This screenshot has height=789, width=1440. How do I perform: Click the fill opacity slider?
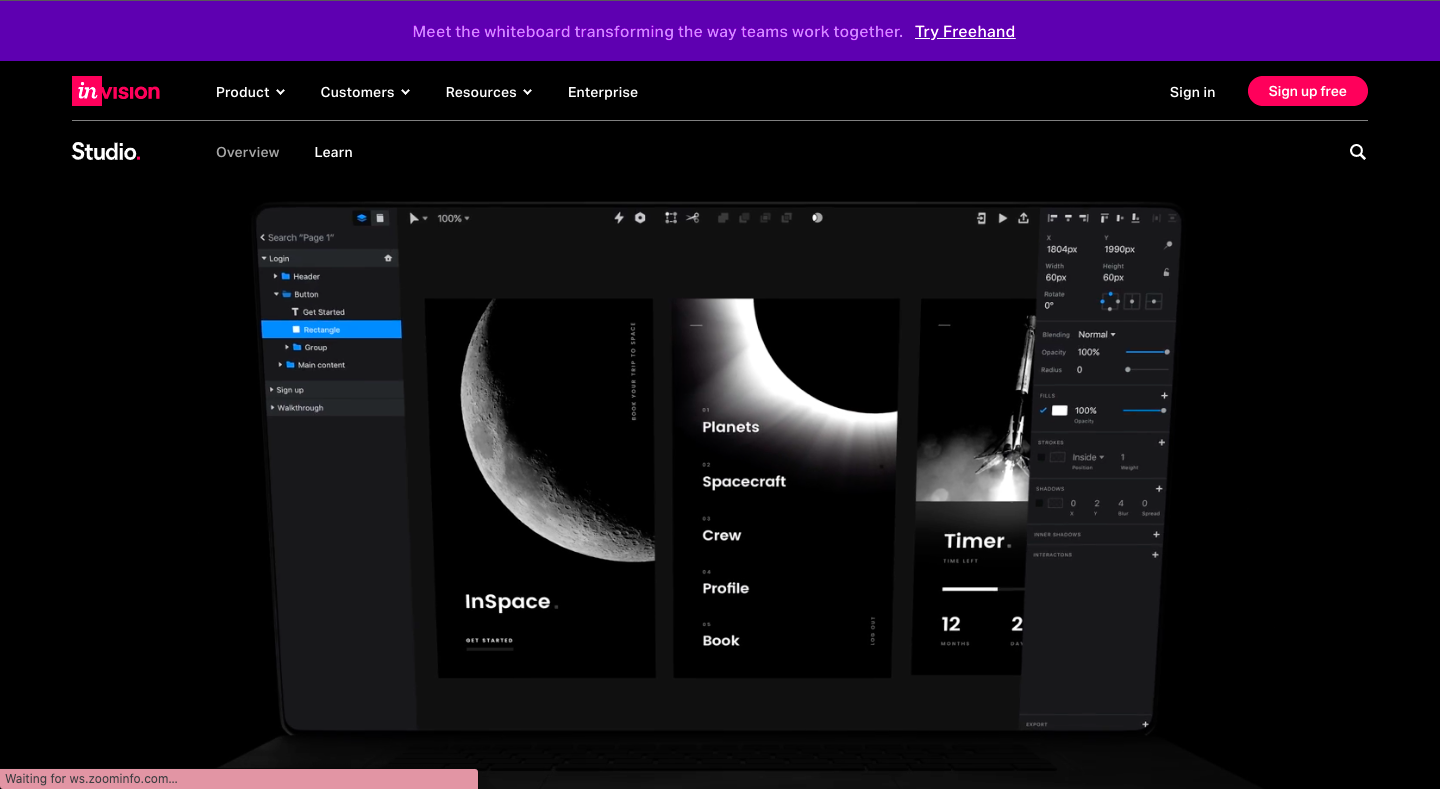tap(1145, 410)
